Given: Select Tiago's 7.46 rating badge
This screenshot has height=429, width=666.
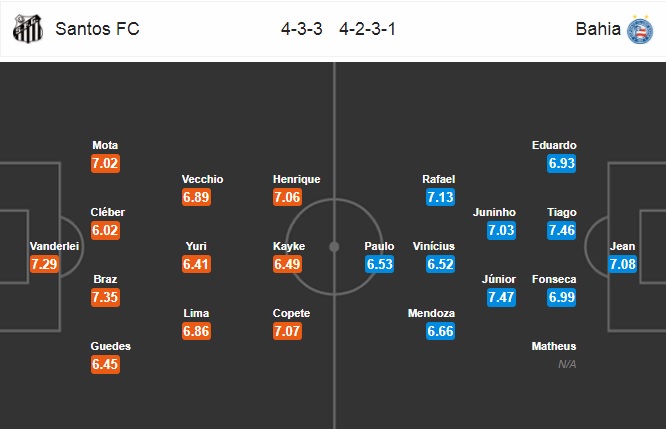Looking at the screenshot, I should pos(562,230).
